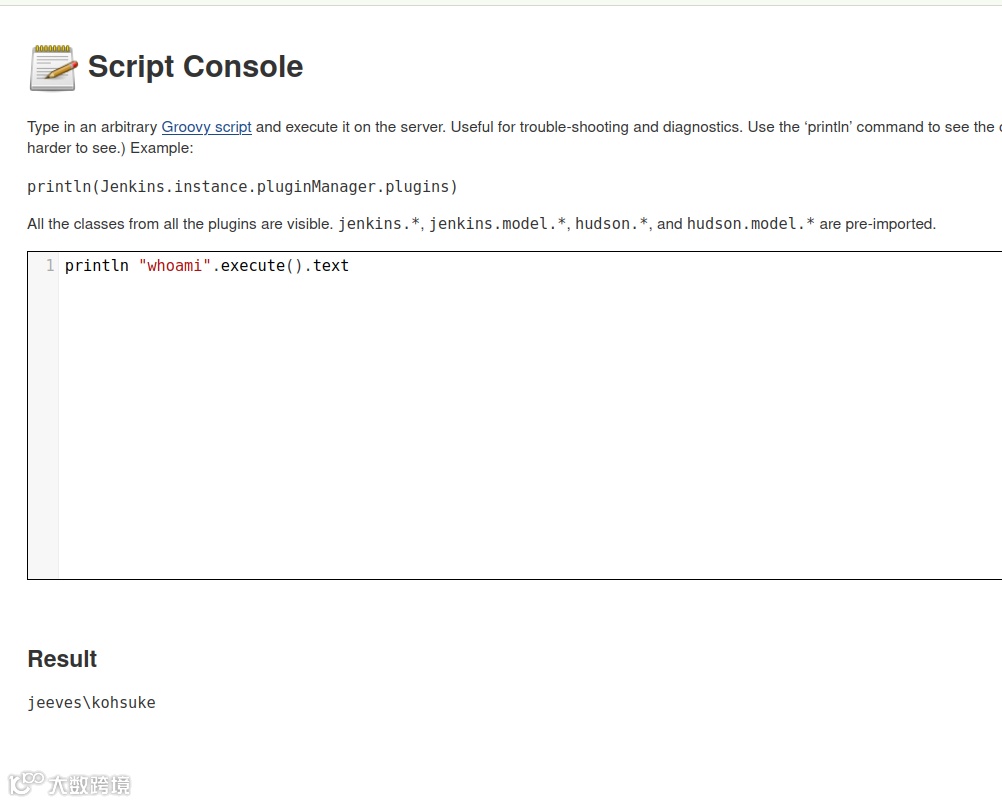Click the Script Console notepad icon
This screenshot has height=803, width=1002.
pyautogui.click(x=54, y=68)
